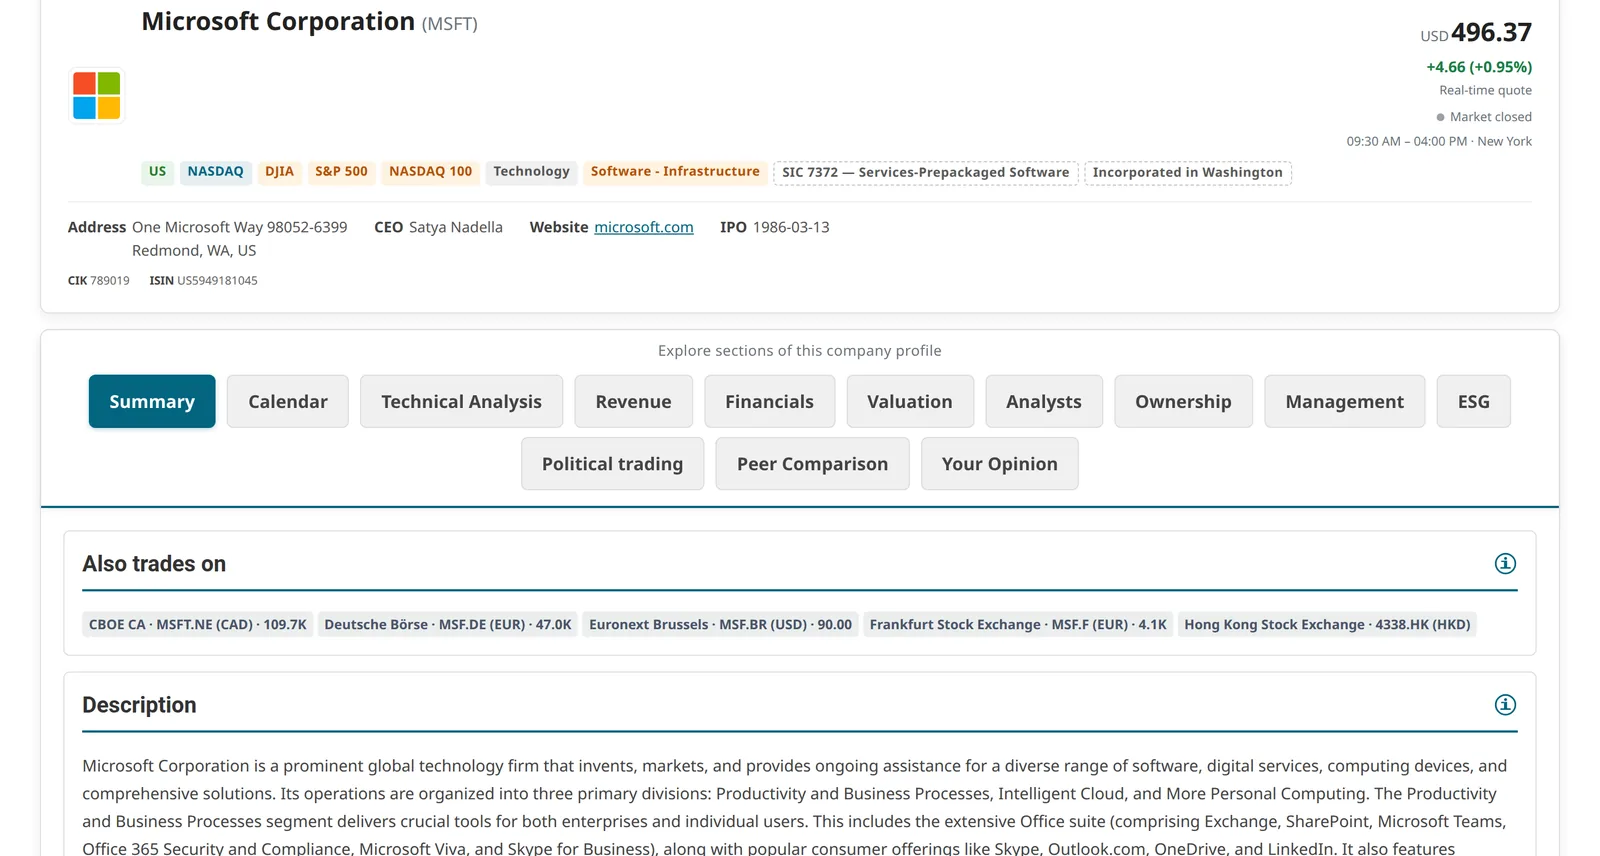Click the +4.66 (+0.95%) price change
Image resolution: width=1600 pixels, height=856 pixels.
[1479, 67]
